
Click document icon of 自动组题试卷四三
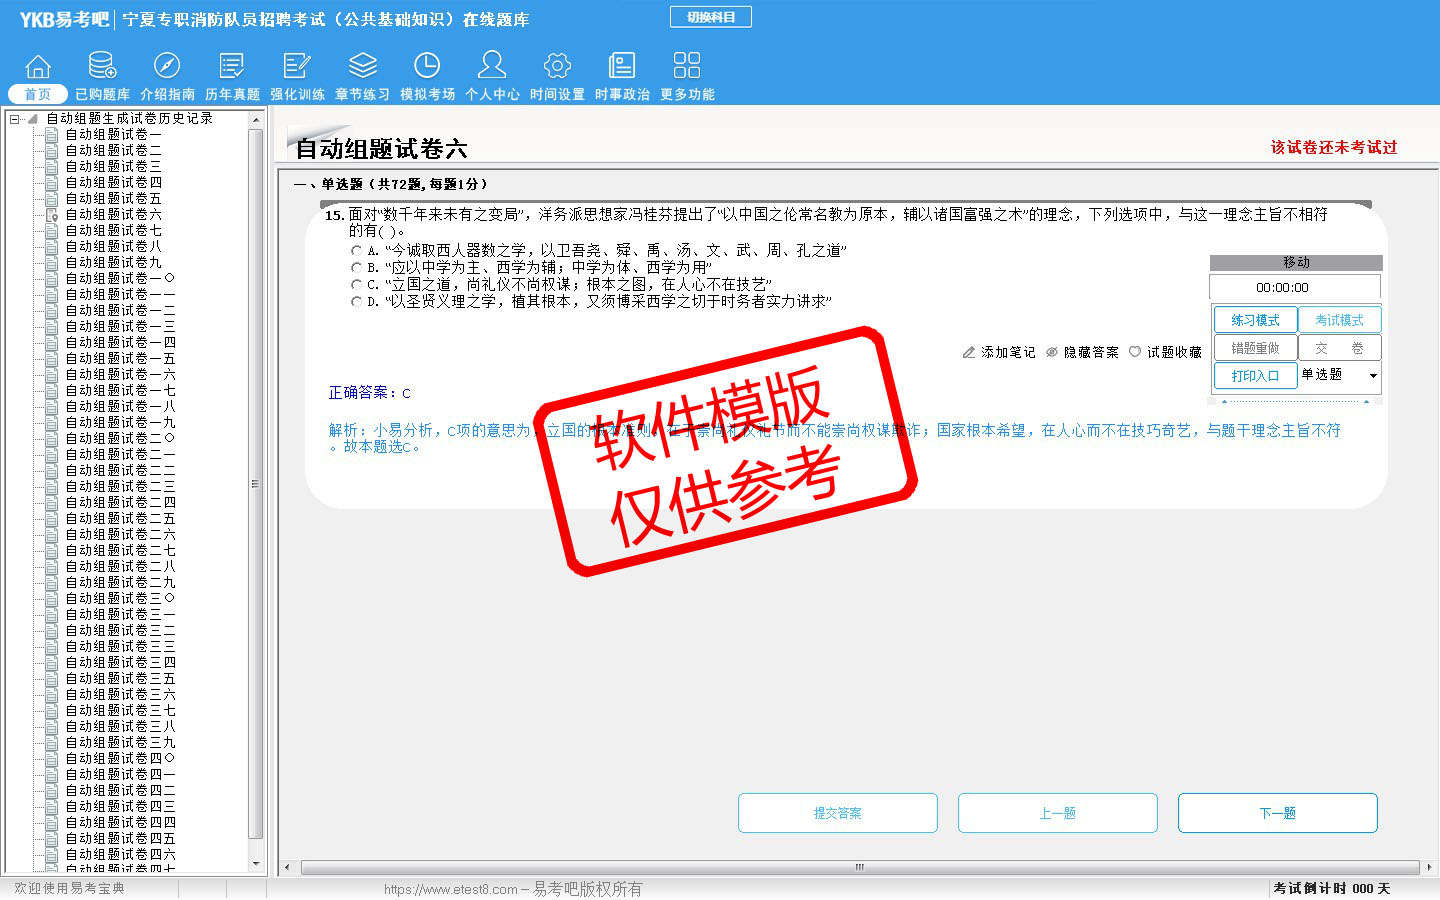[52, 806]
